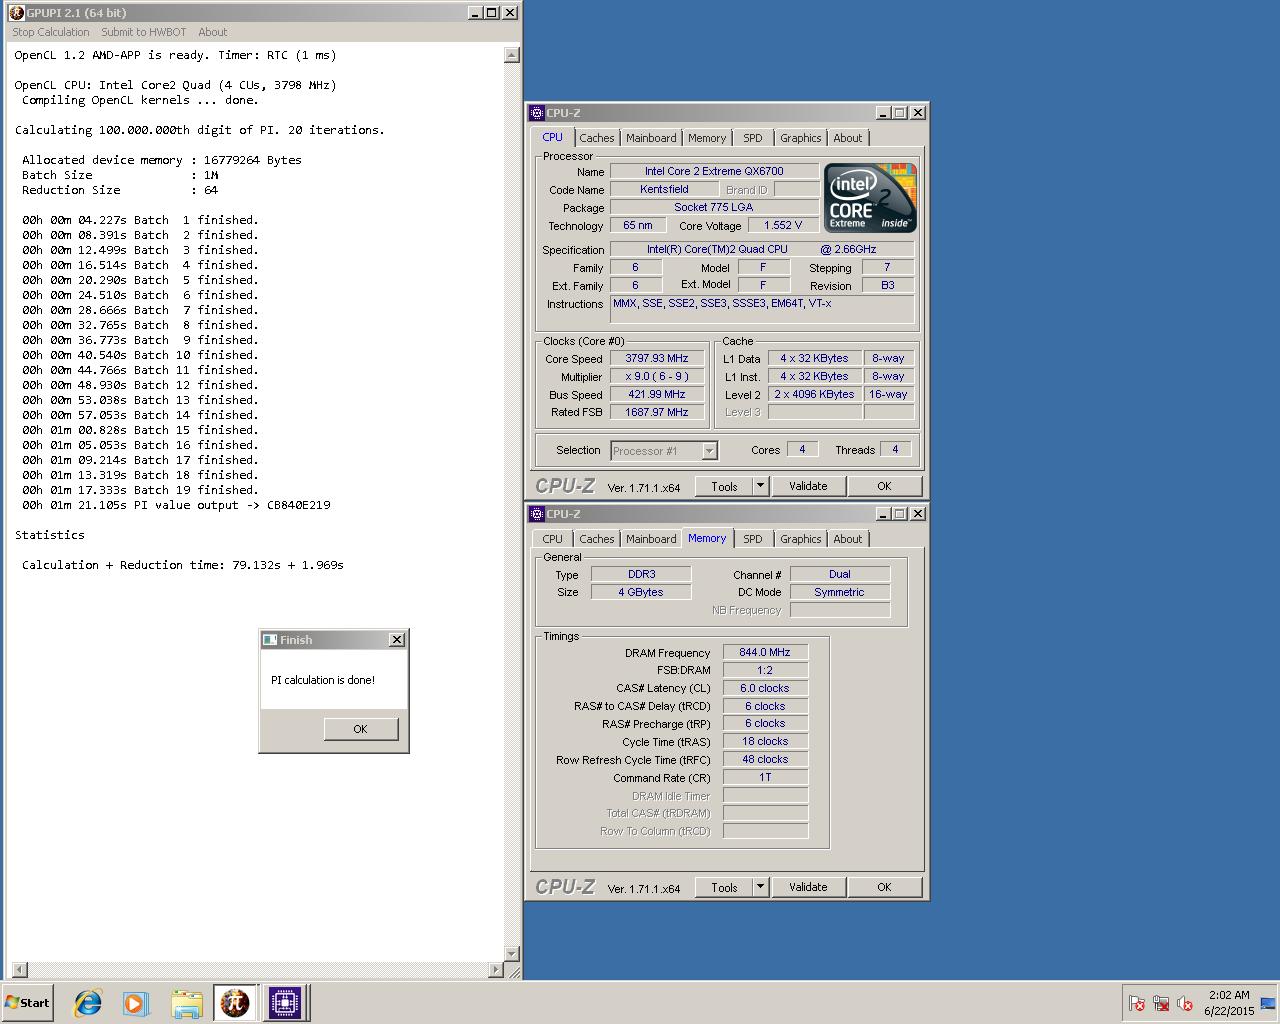The height and width of the screenshot is (1024, 1280).
Task: Click the volume speaker tray icon
Action: [1185, 1003]
